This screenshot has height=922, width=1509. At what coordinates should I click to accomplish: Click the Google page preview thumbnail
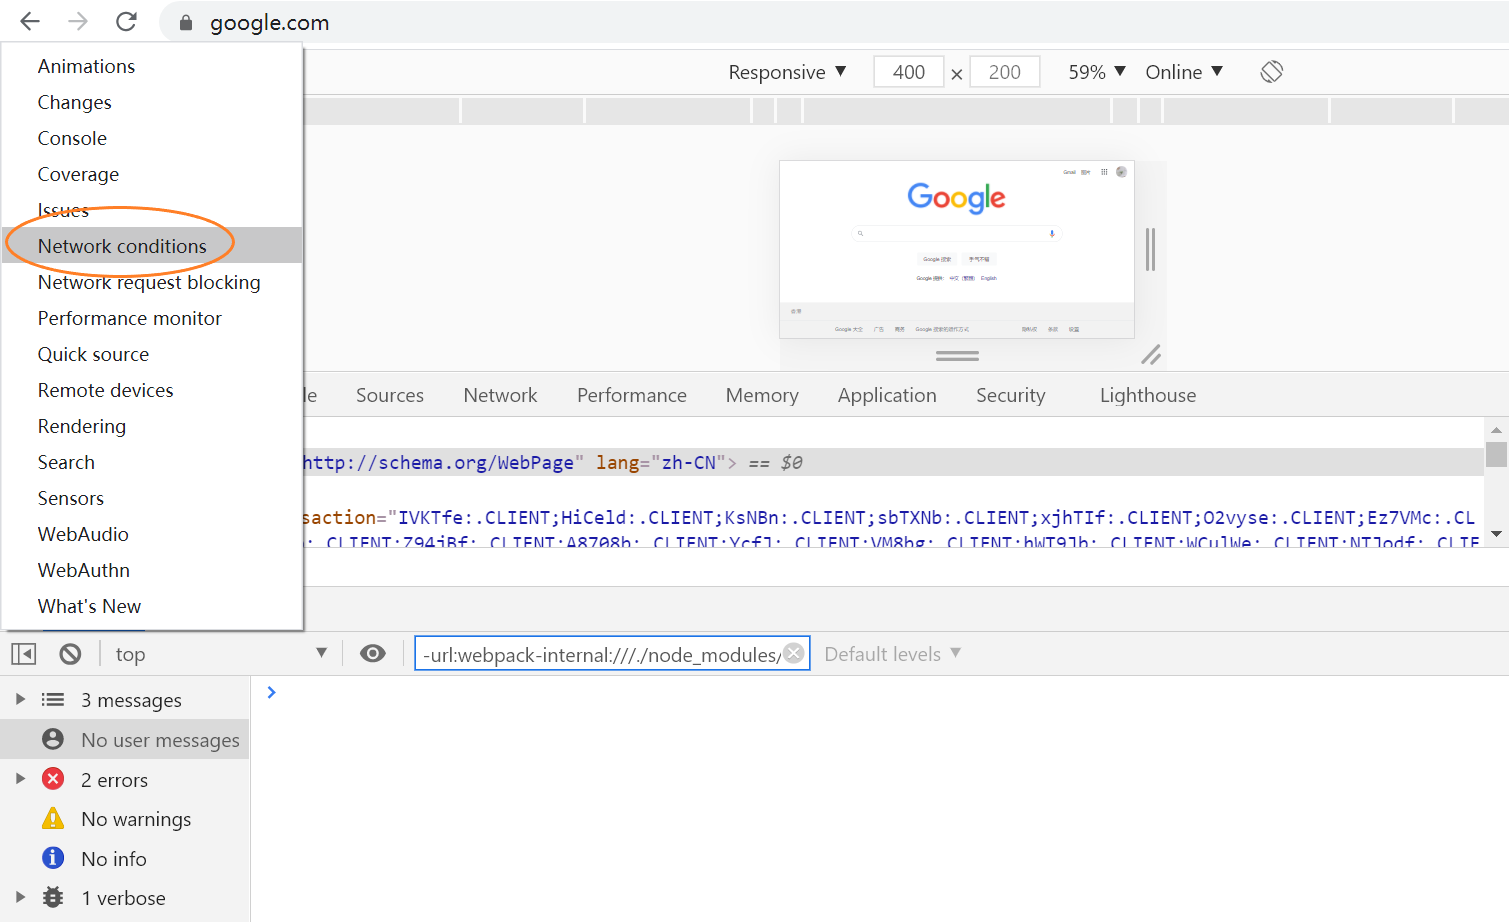957,249
